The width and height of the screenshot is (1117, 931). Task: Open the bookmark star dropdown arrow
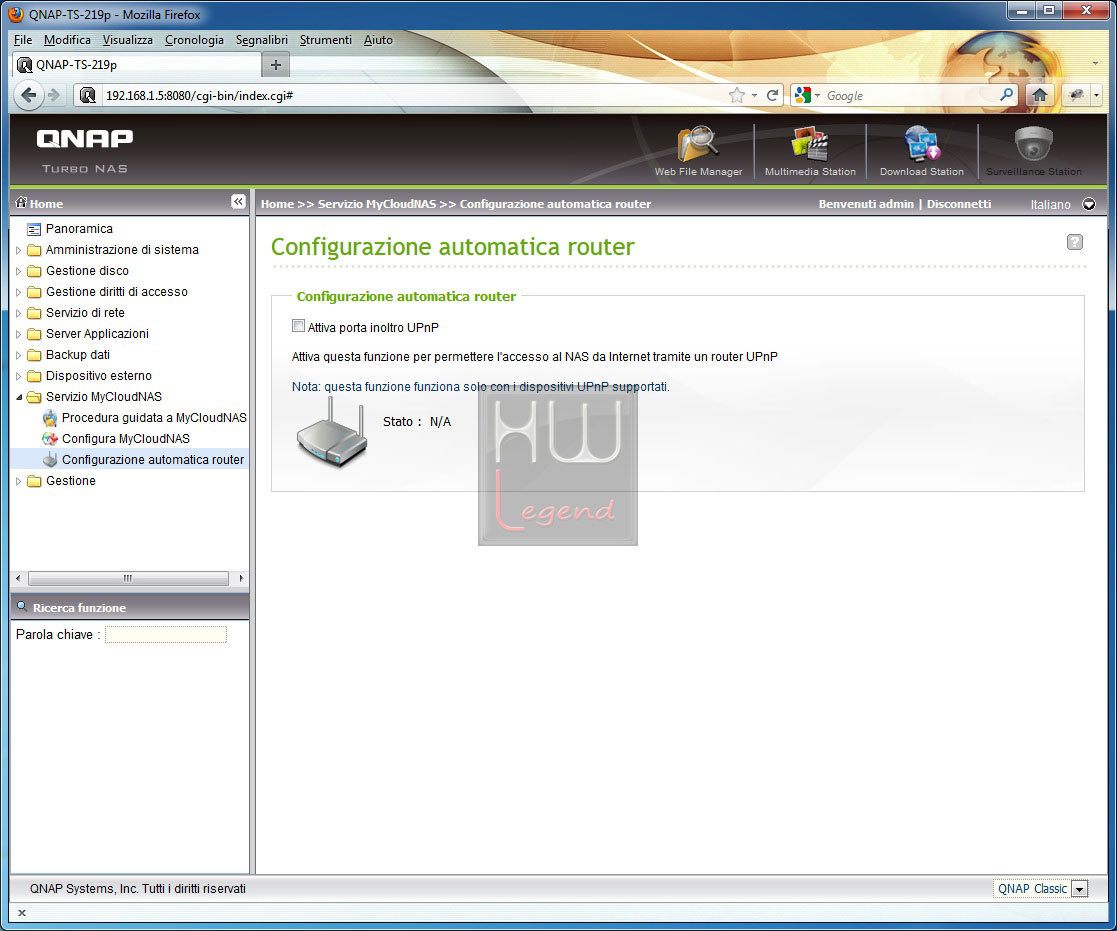click(x=754, y=95)
